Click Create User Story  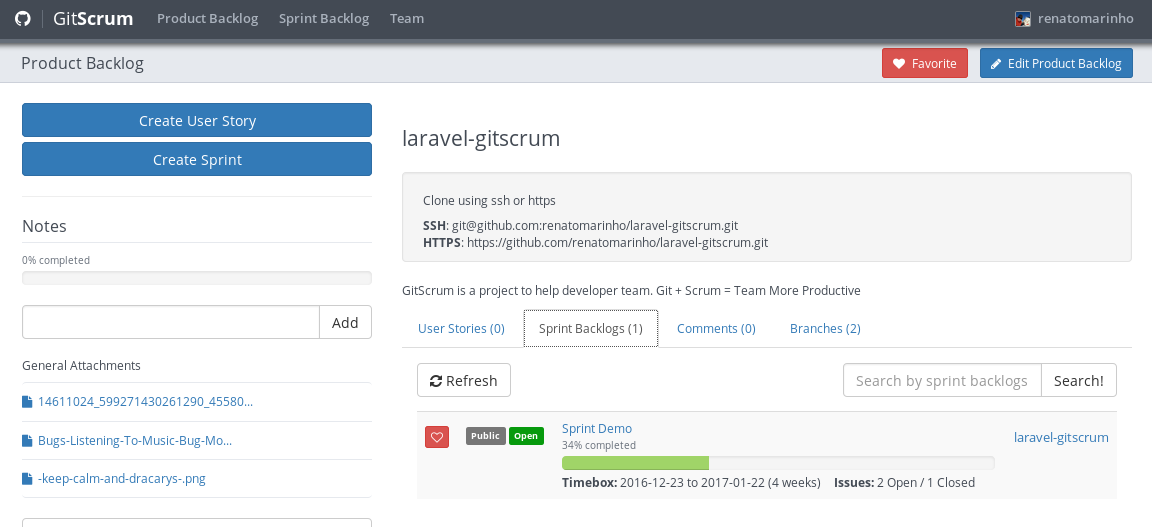pyautogui.click(x=197, y=121)
